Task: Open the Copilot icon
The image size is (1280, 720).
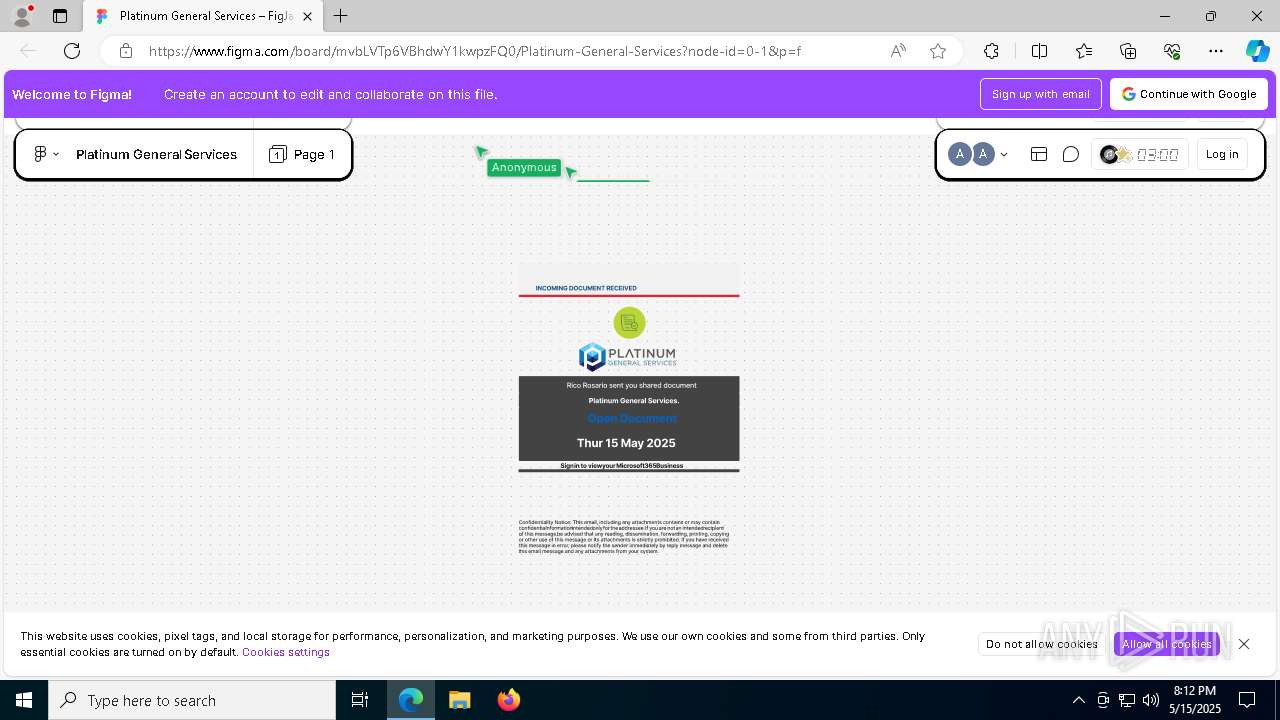Action: point(1257,51)
